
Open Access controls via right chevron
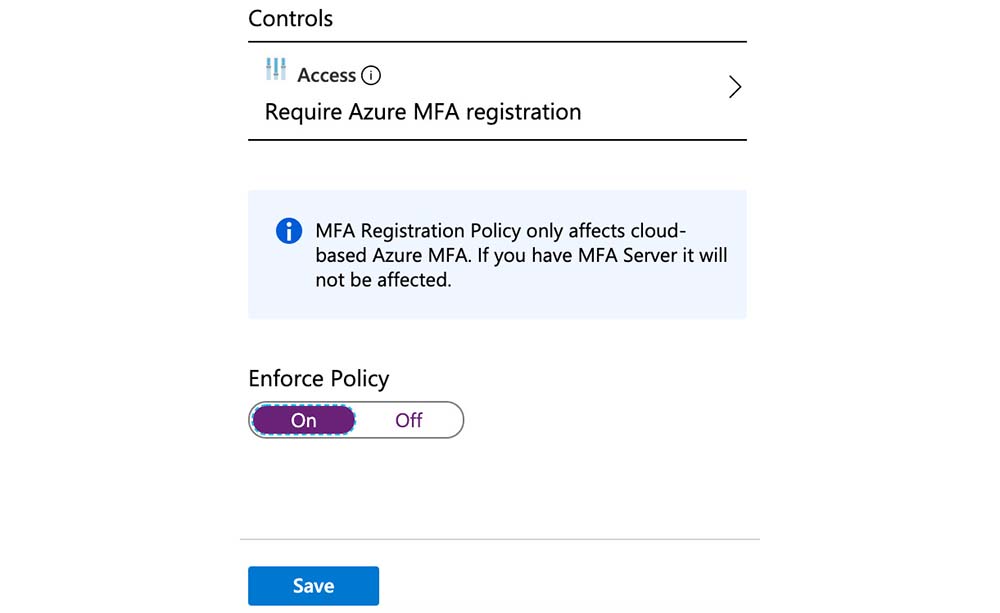tap(735, 87)
